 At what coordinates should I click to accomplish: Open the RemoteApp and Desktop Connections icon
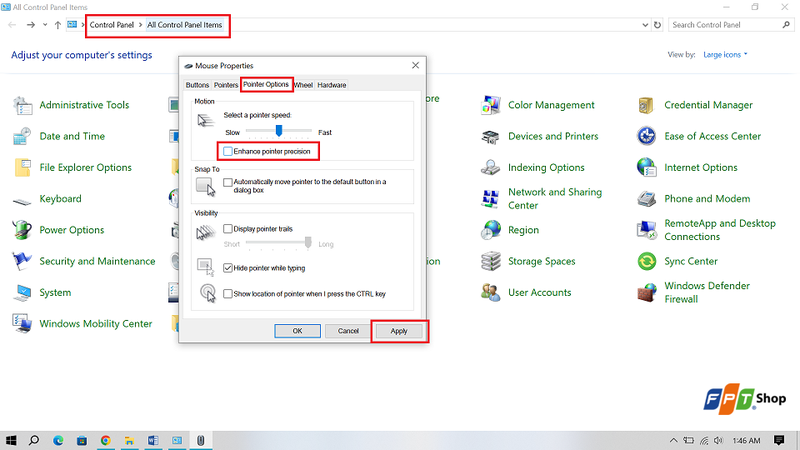coord(646,230)
